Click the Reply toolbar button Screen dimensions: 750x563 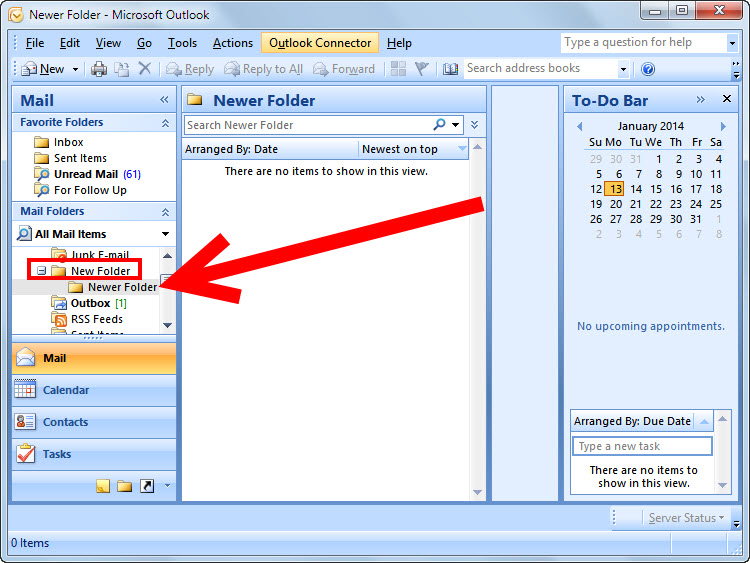[x=190, y=69]
